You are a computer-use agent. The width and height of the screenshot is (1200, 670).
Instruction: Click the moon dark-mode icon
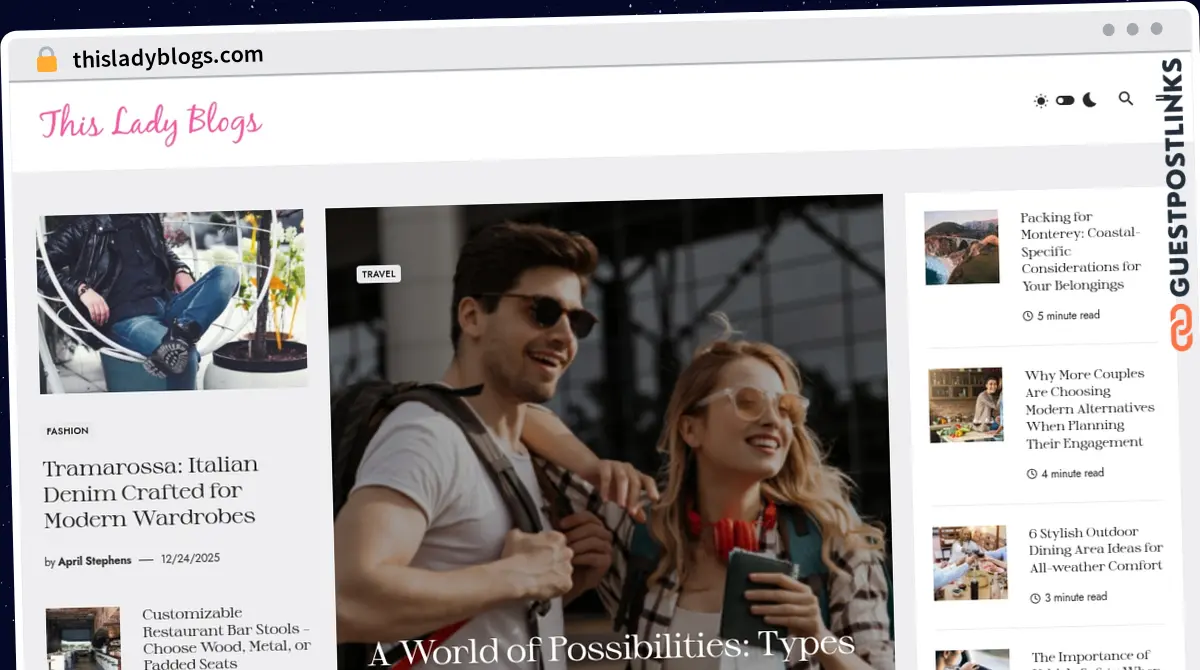coord(1089,100)
